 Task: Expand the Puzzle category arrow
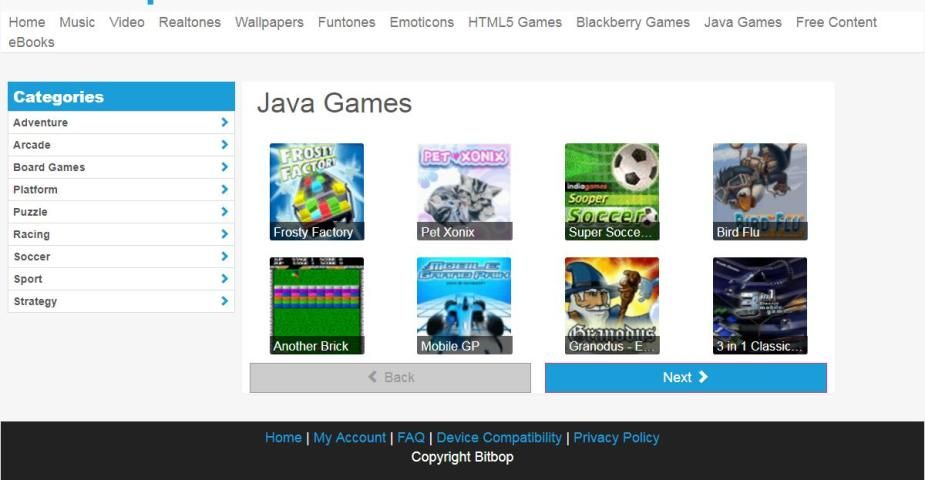point(224,212)
